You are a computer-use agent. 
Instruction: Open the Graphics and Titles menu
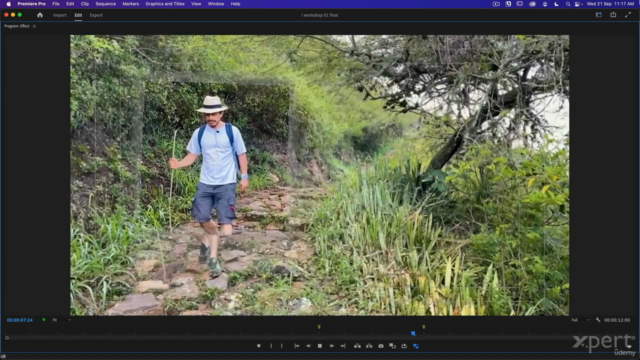[x=165, y=4]
